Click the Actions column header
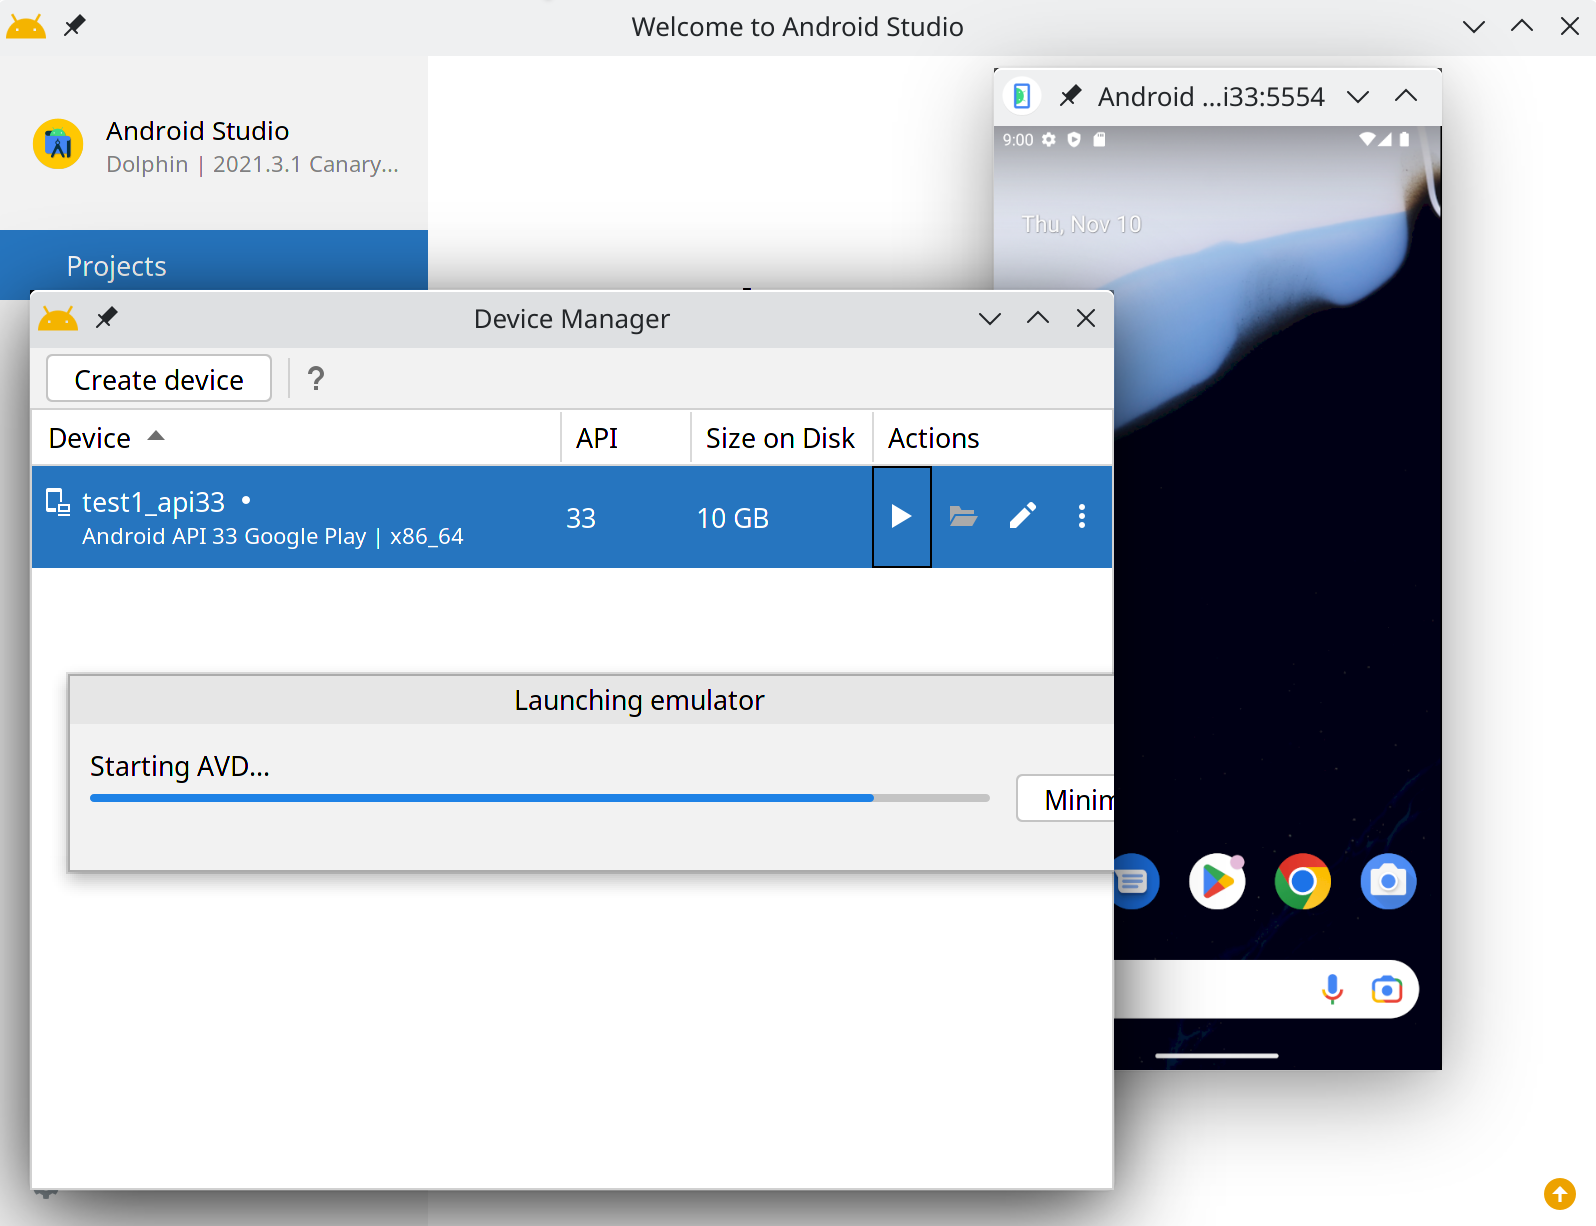The image size is (1596, 1226). click(x=992, y=438)
